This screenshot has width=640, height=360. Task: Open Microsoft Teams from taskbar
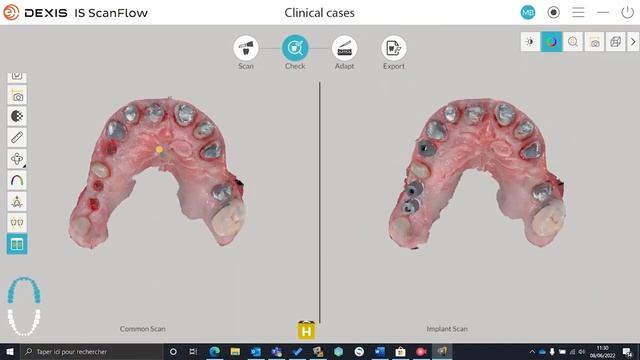(x=276, y=351)
